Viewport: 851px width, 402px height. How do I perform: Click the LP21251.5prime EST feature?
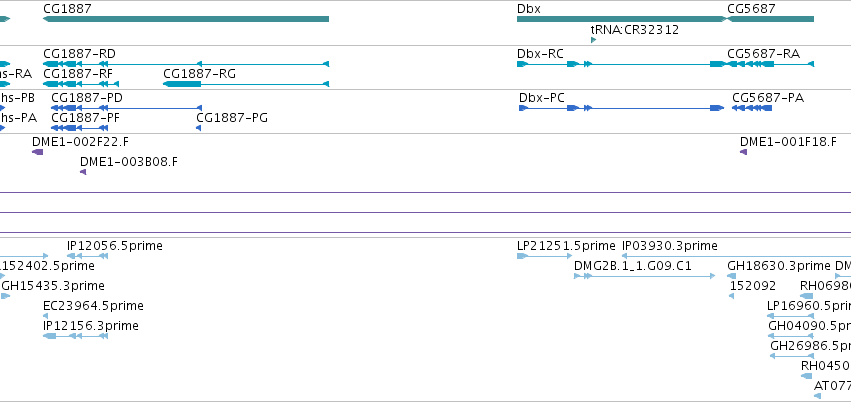(544, 256)
